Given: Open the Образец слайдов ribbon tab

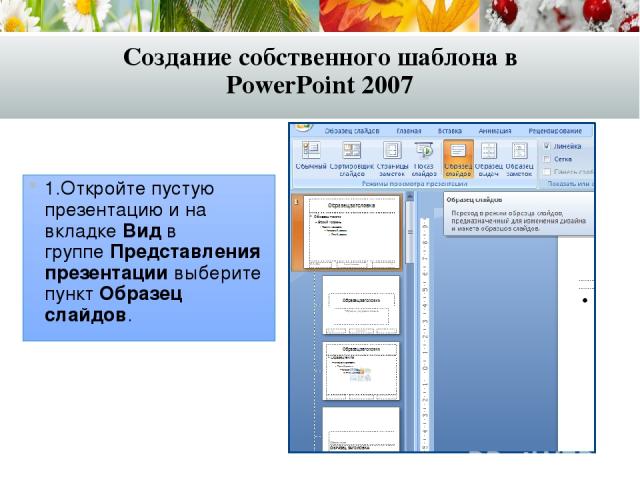Looking at the screenshot, I should (x=352, y=131).
